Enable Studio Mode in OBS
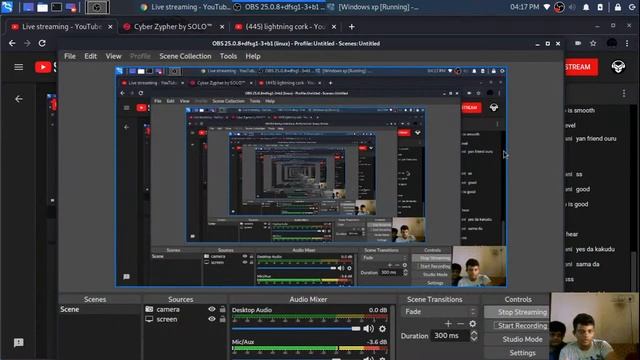640x360 pixels. [x=516, y=339]
